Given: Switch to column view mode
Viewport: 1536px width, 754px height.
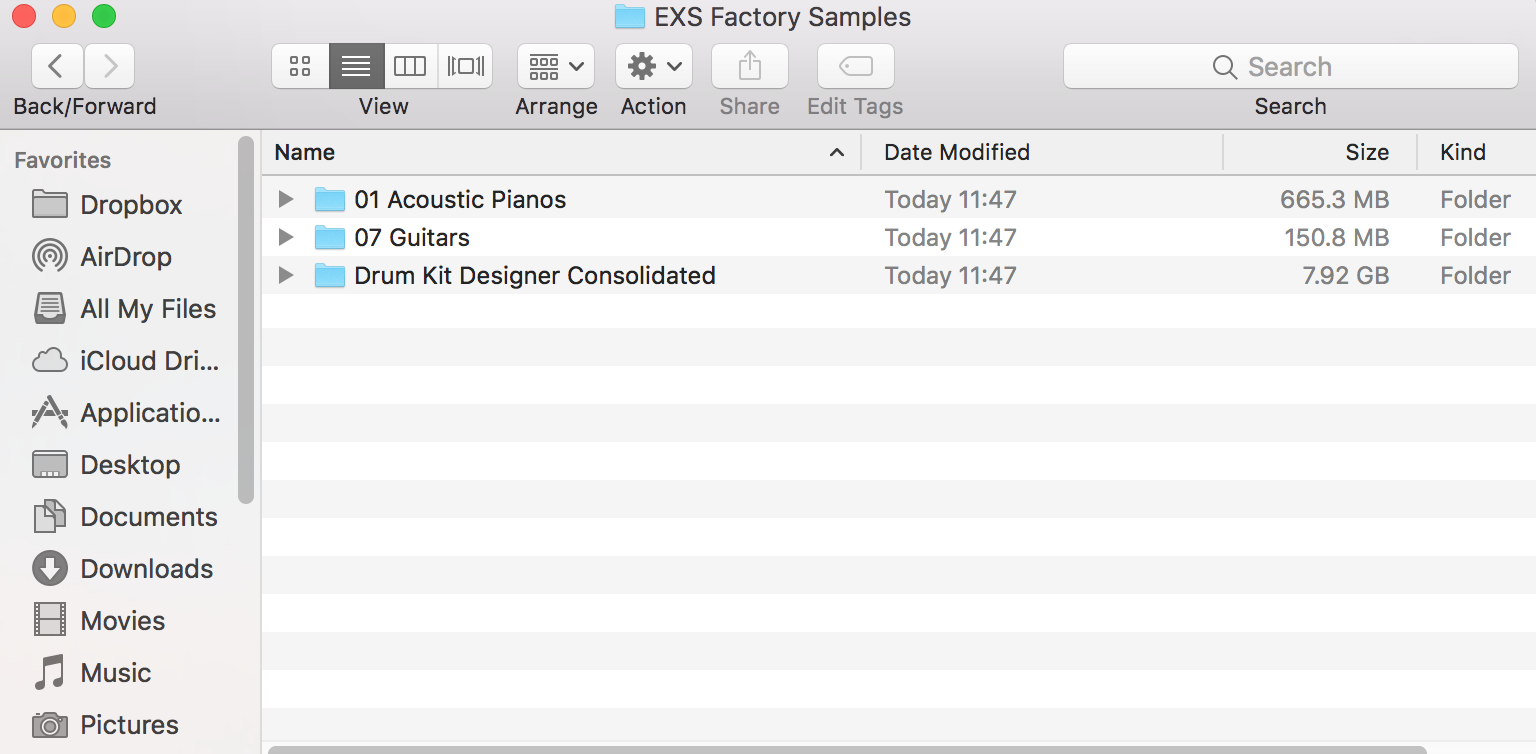Looking at the screenshot, I should click(x=410, y=67).
